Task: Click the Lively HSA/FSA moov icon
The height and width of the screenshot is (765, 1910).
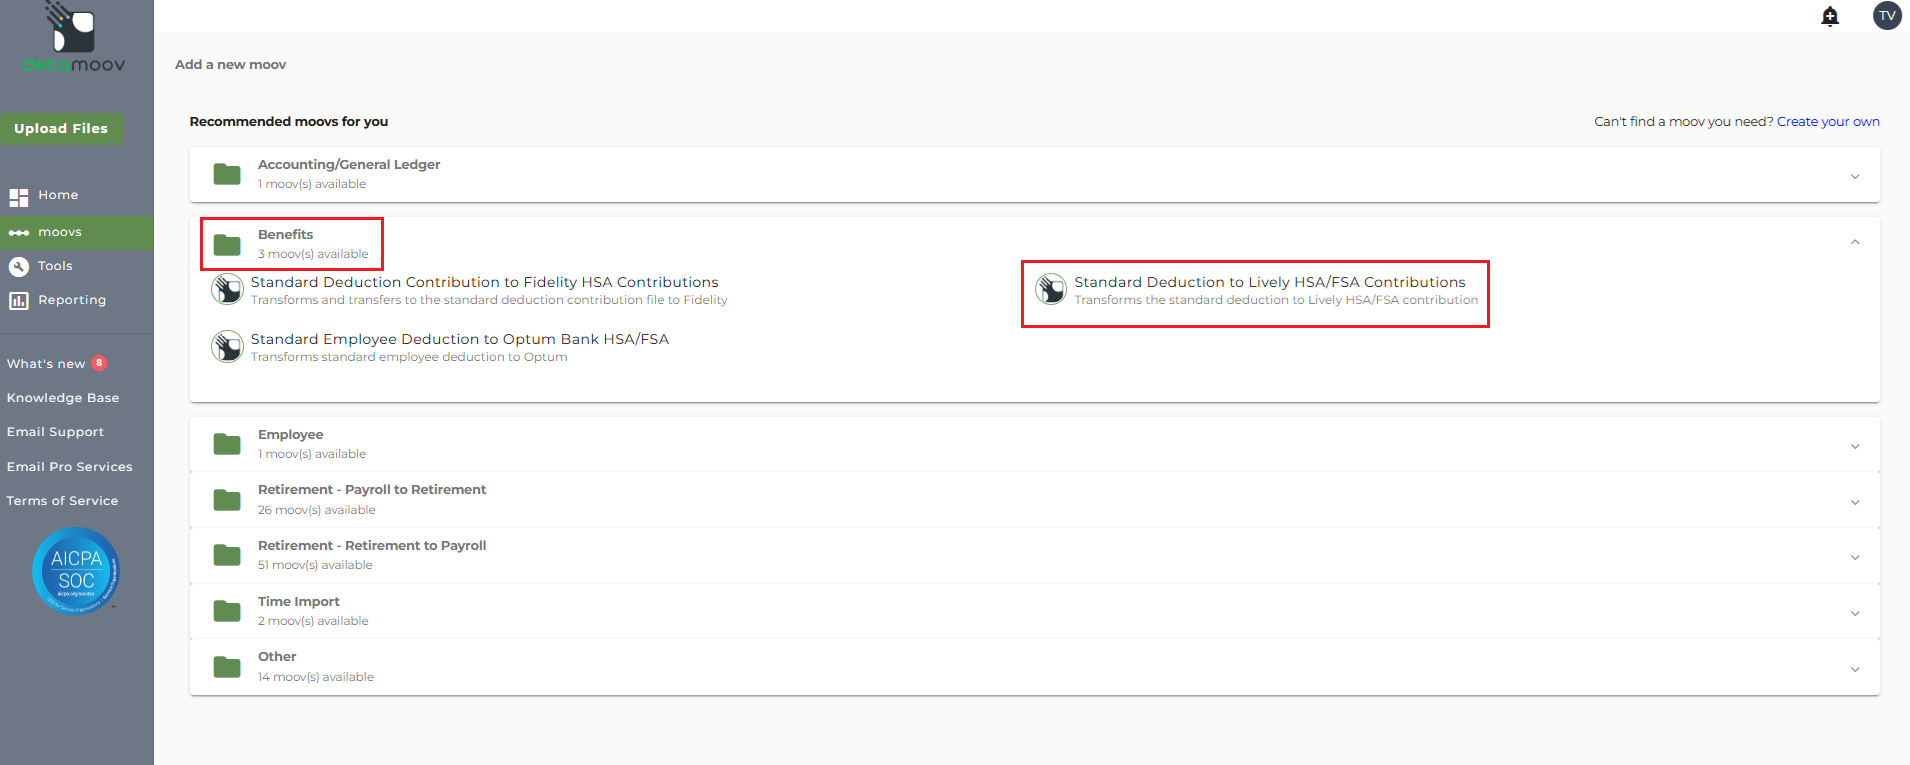Action: [1051, 289]
